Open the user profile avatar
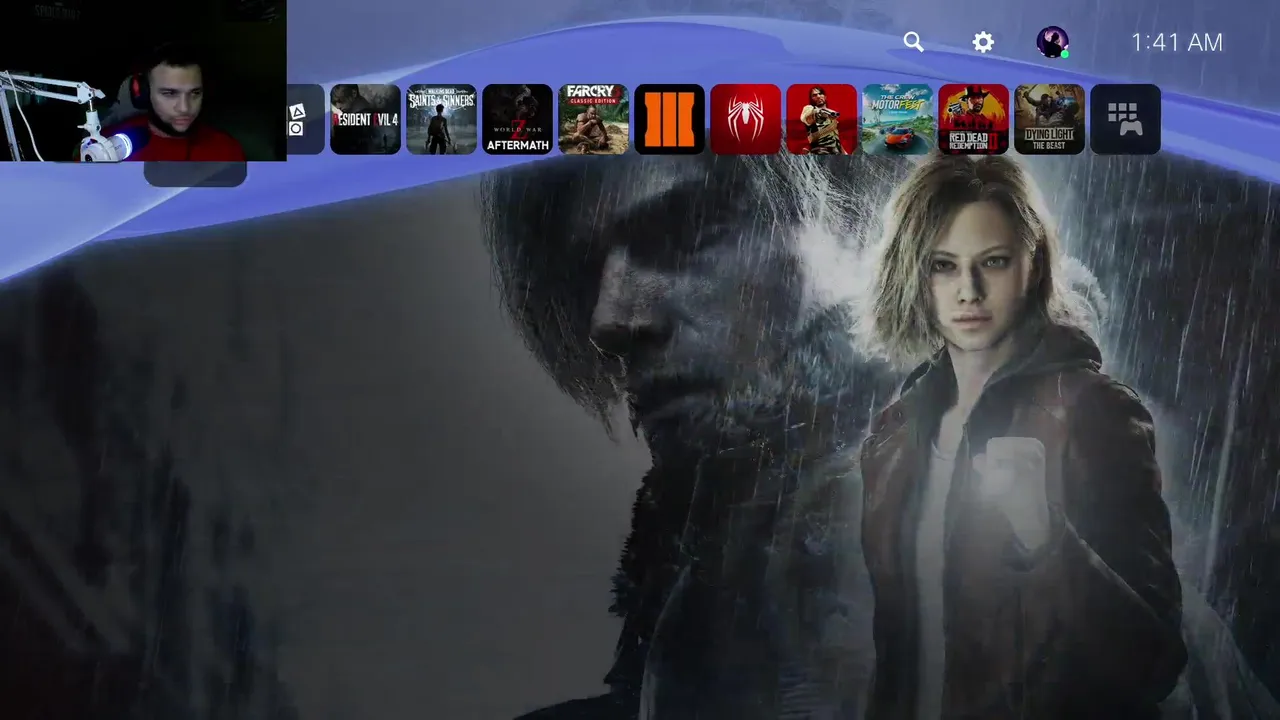The width and height of the screenshot is (1280, 720). (1052, 42)
